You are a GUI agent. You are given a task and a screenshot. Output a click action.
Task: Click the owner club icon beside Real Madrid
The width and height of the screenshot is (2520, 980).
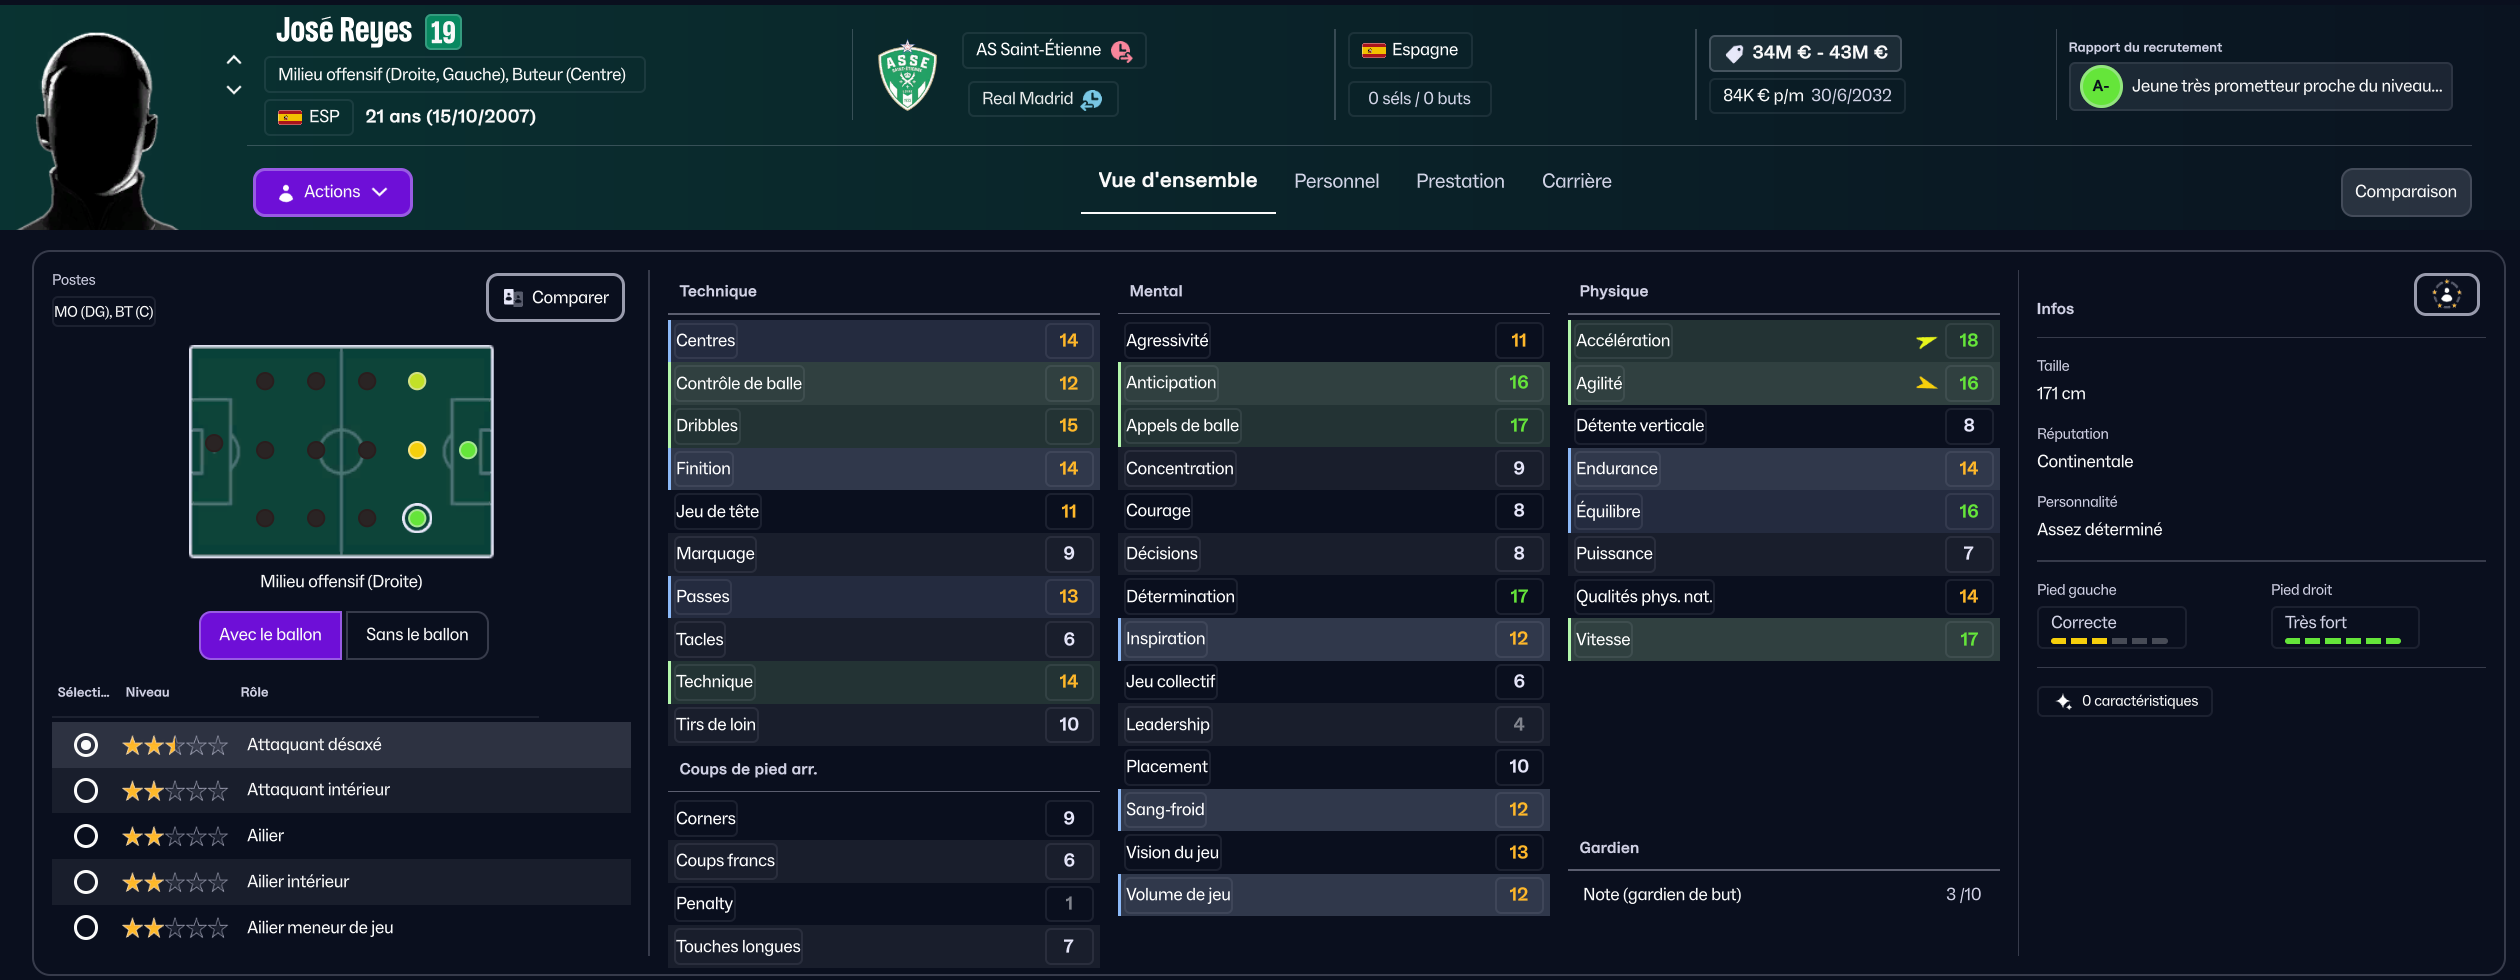click(x=1092, y=99)
